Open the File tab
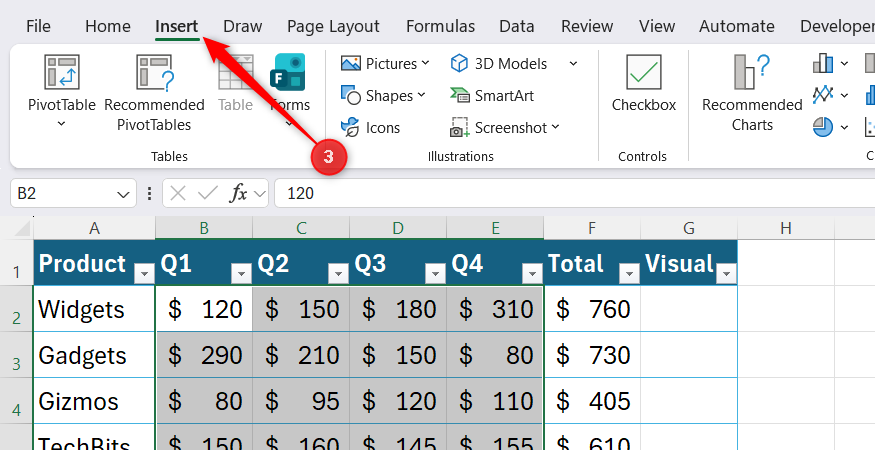875x450 pixels. 38,26
